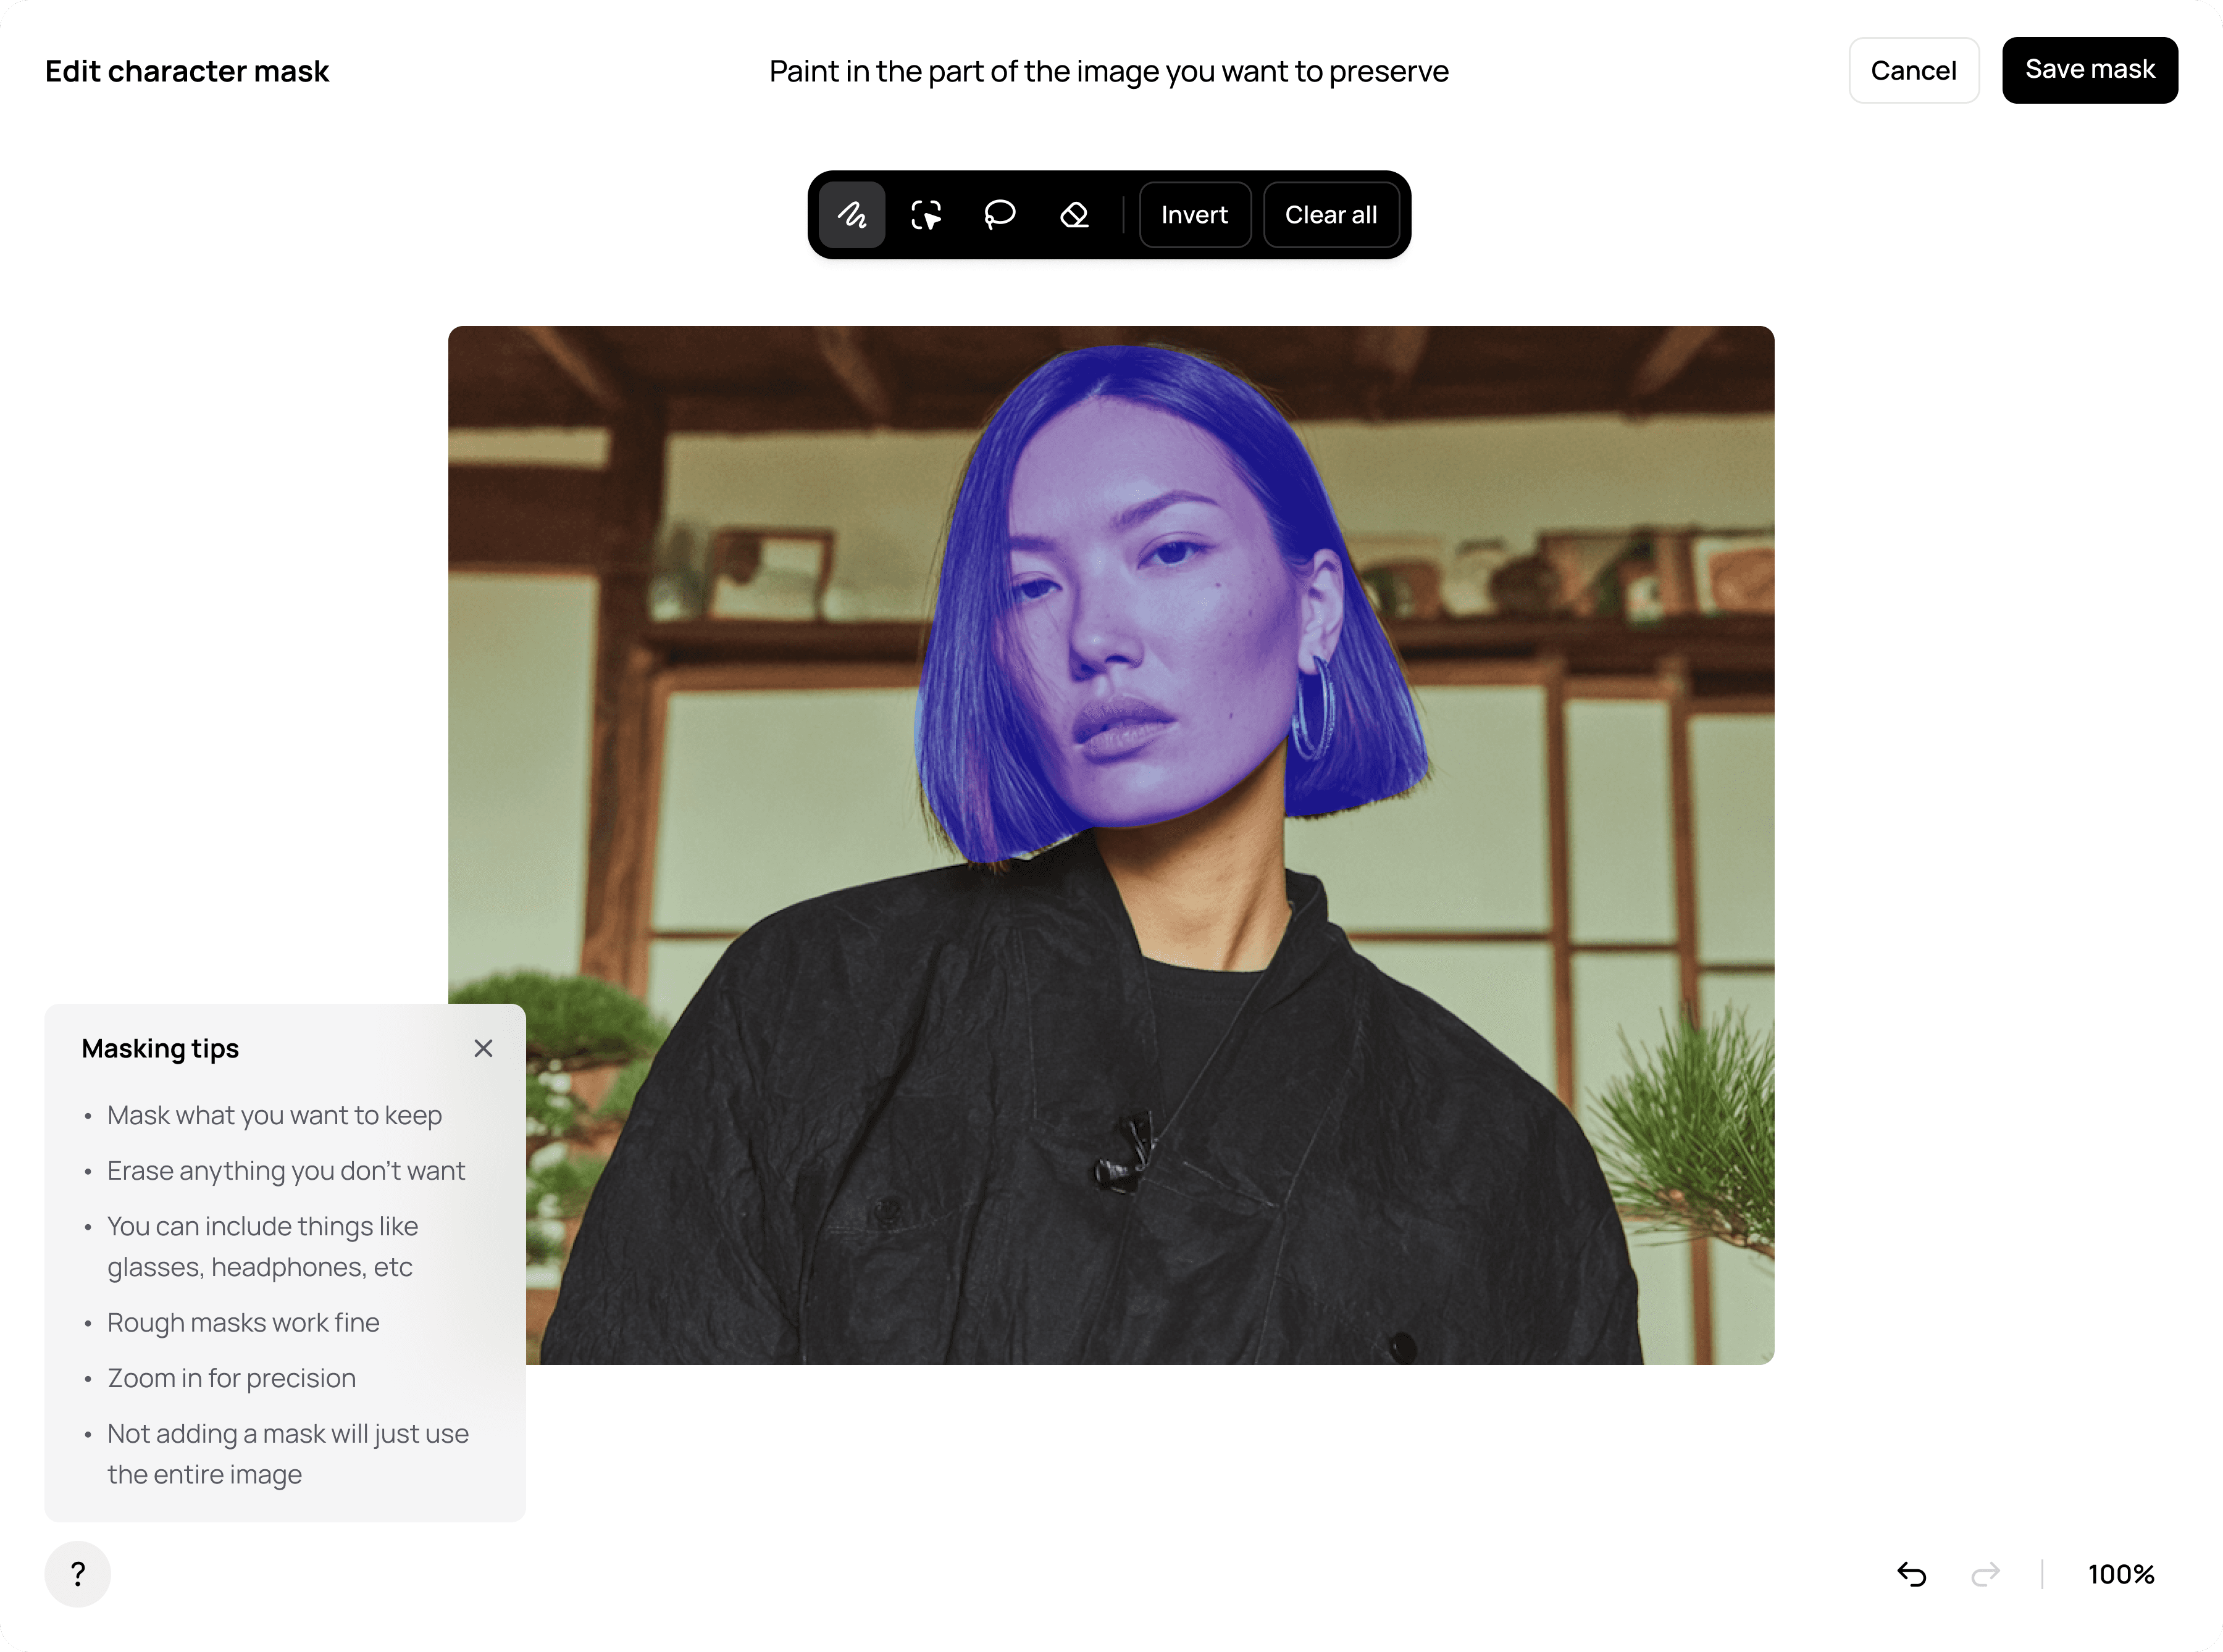Click the undo arrow icon

1911,1574
